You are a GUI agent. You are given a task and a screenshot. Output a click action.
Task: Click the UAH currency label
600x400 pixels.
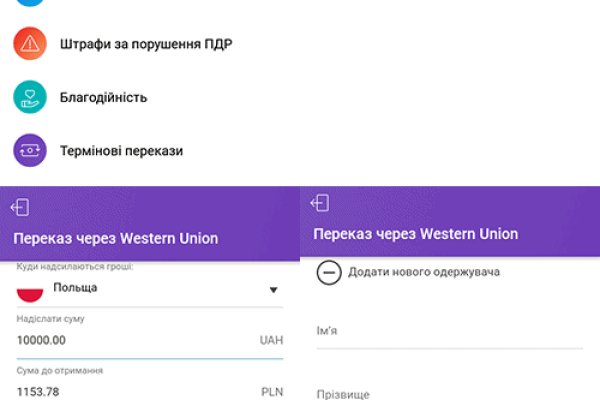coord(271,341)
